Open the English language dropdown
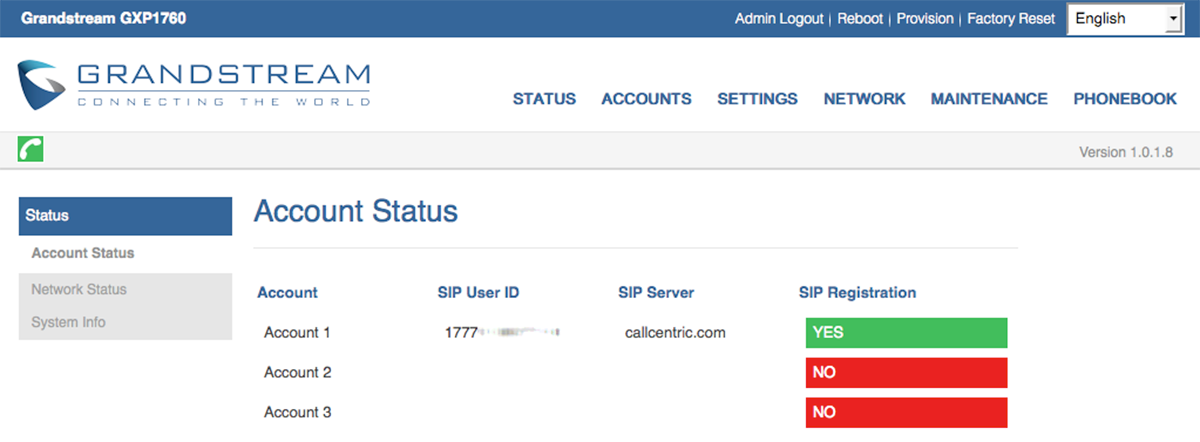1200x442 pixels. click(1125, 19)
